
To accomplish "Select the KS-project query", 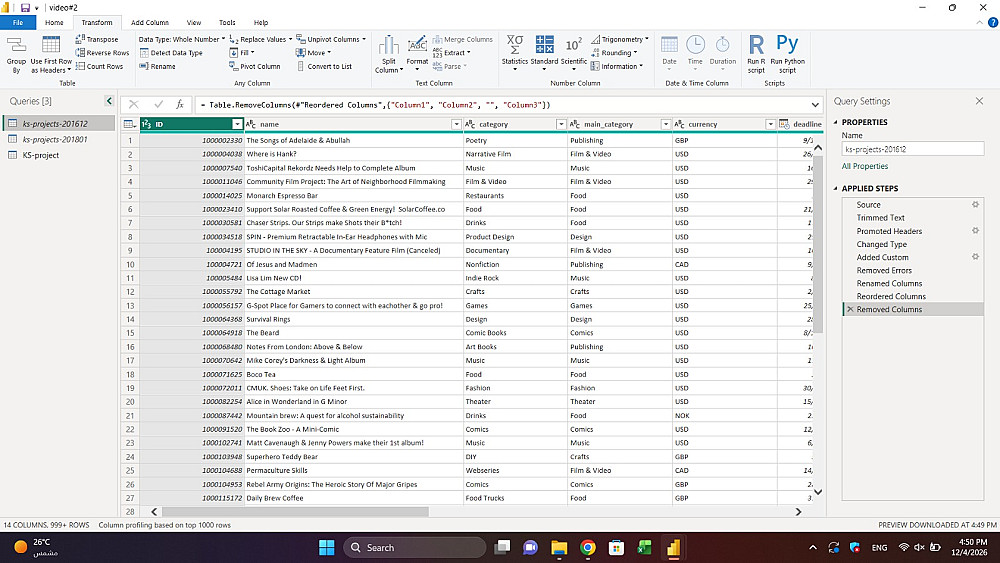I will coord(40,155).
